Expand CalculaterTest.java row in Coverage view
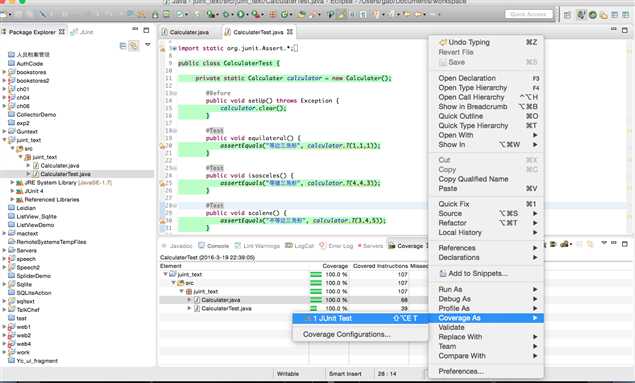The image size is (635, 383). click(x=189, y=309)
